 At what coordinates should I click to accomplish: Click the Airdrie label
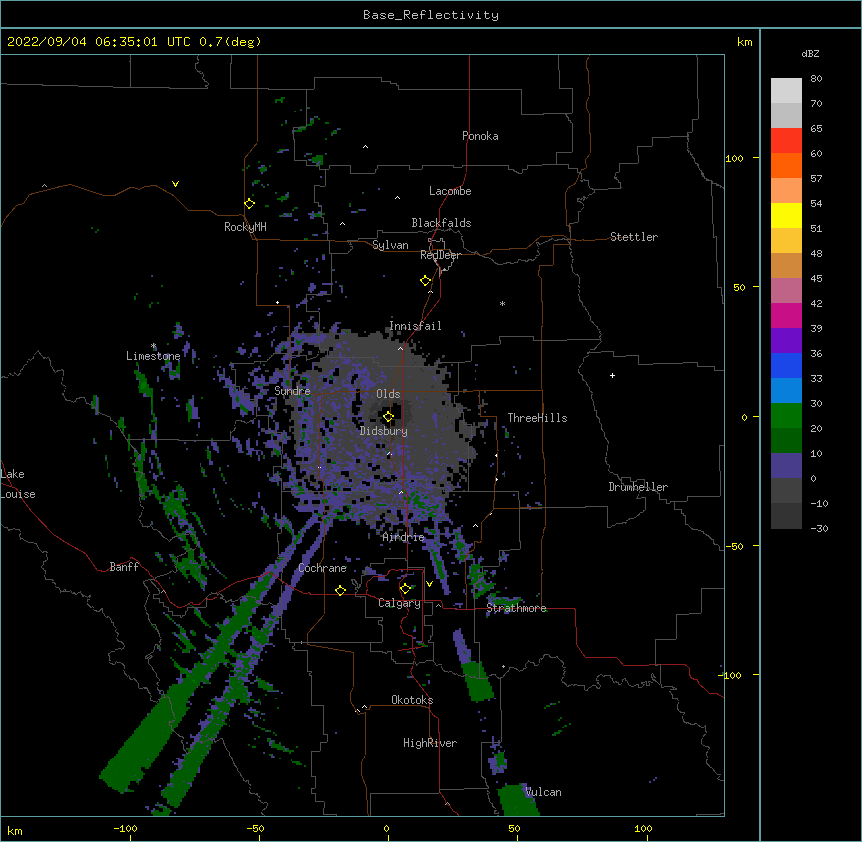[x=402, y=537]
